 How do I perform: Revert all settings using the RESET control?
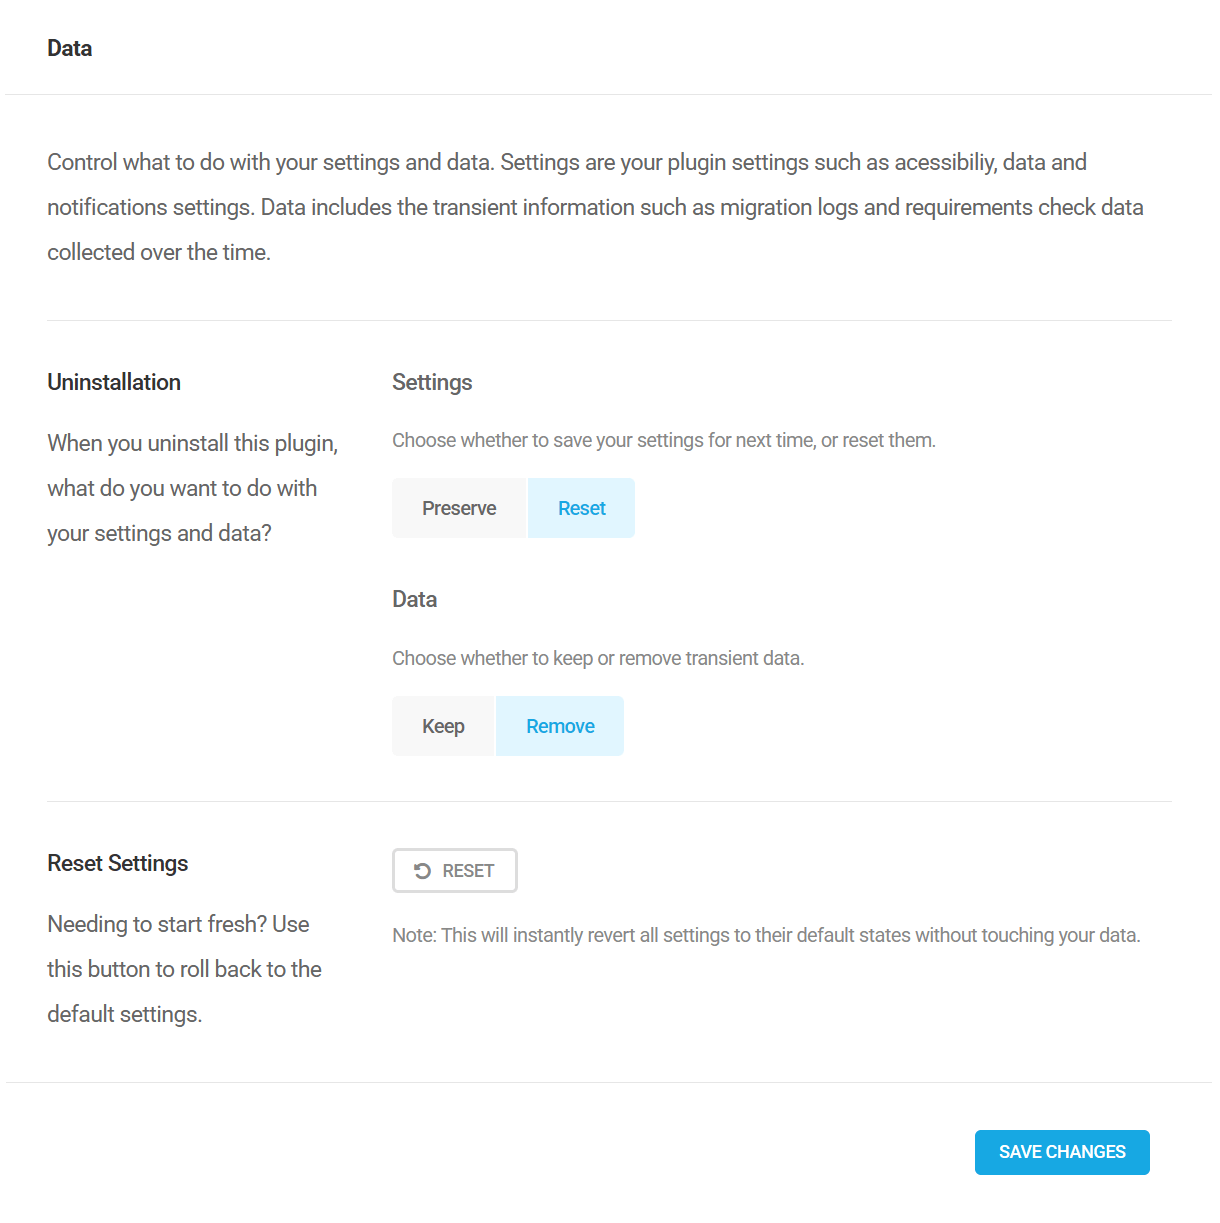click(x=455, y=870)
